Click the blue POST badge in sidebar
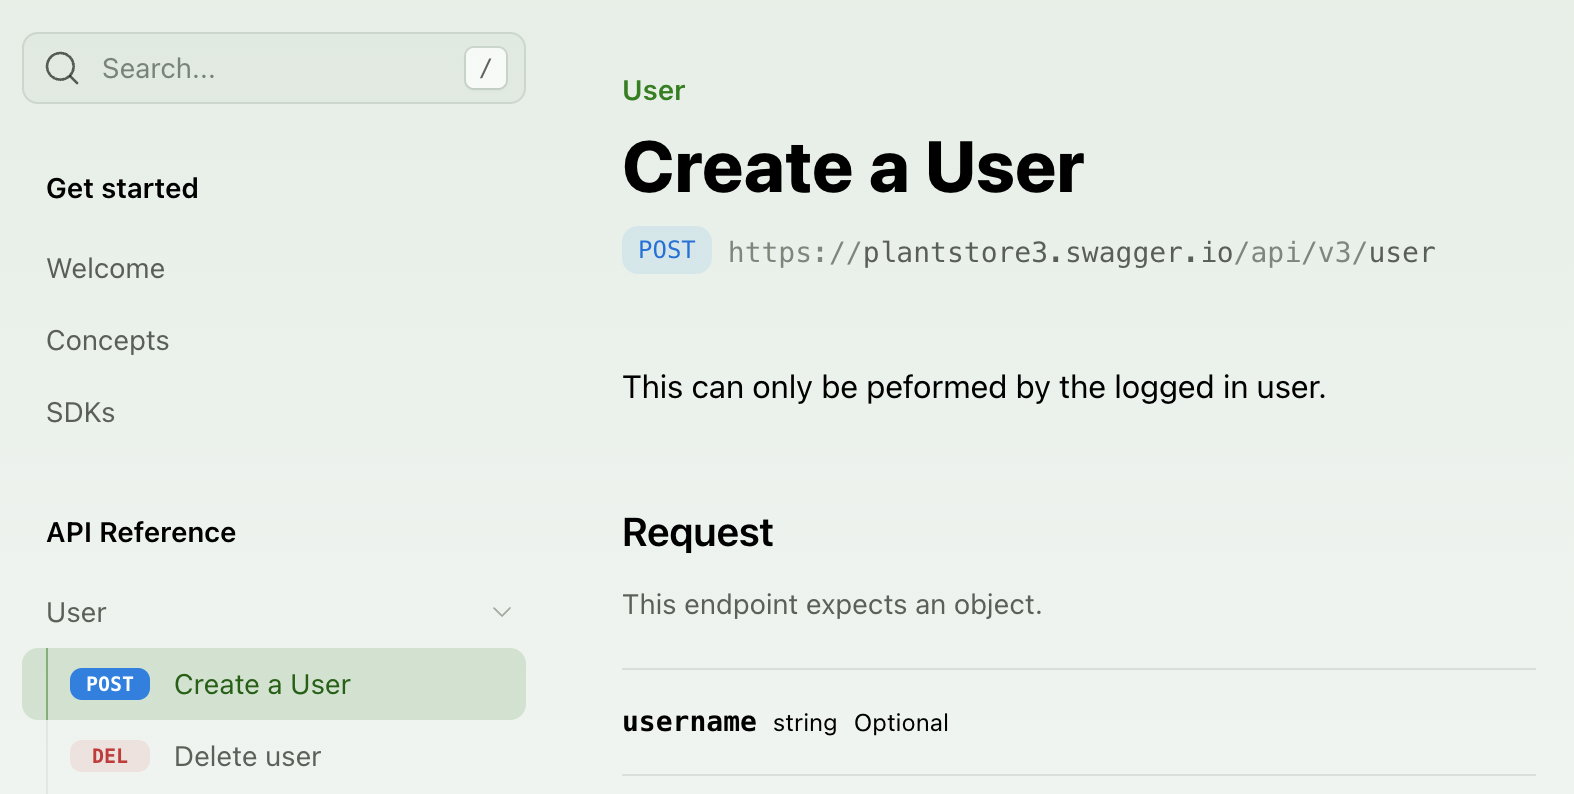Image resolution: width=1574 pixels, height=794 pixels. (110, 684)
